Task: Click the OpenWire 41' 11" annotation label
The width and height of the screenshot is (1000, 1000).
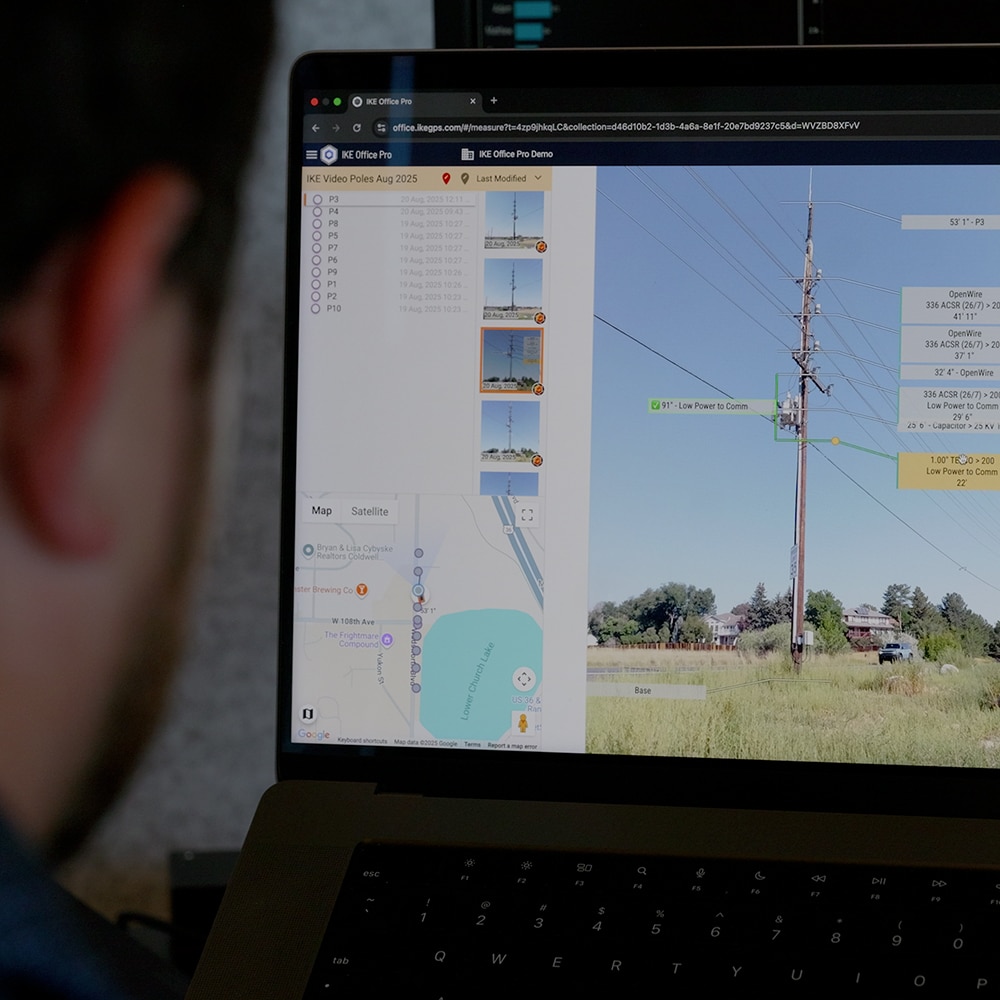Action: [950, 305]
